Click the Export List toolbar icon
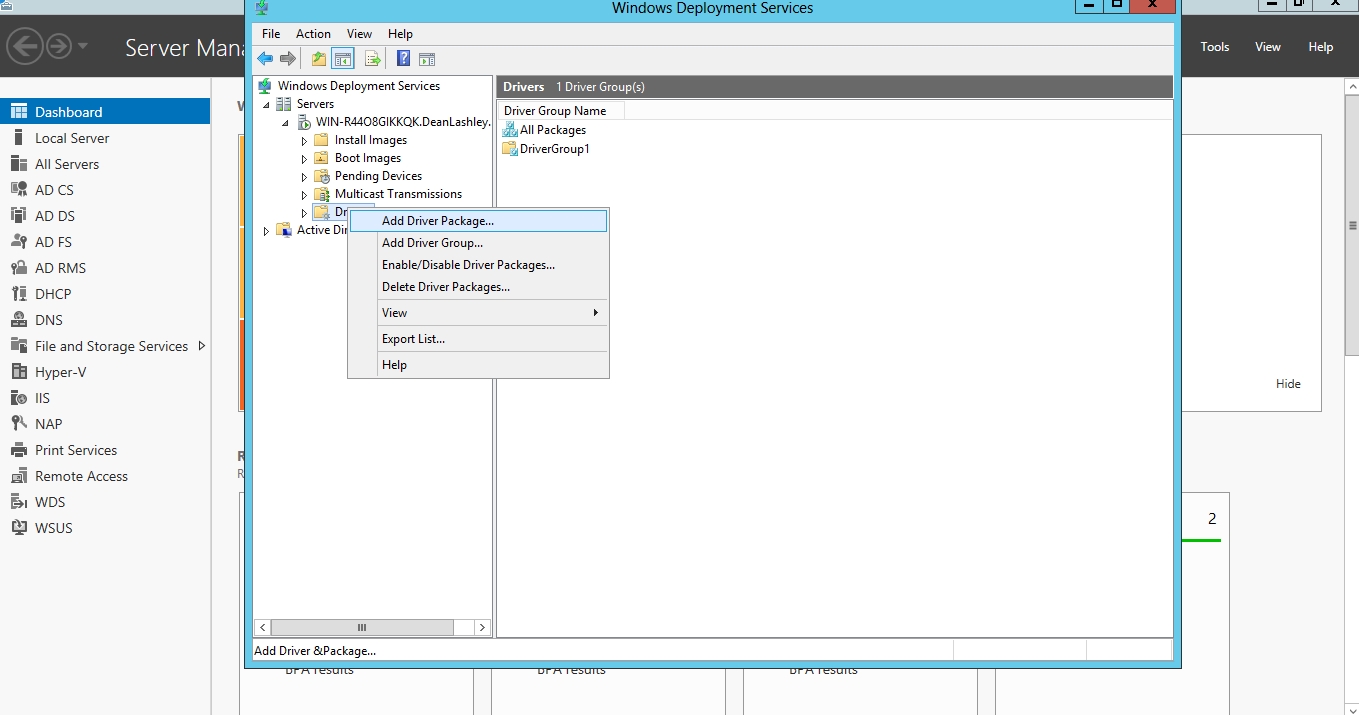 coord(372,59)
